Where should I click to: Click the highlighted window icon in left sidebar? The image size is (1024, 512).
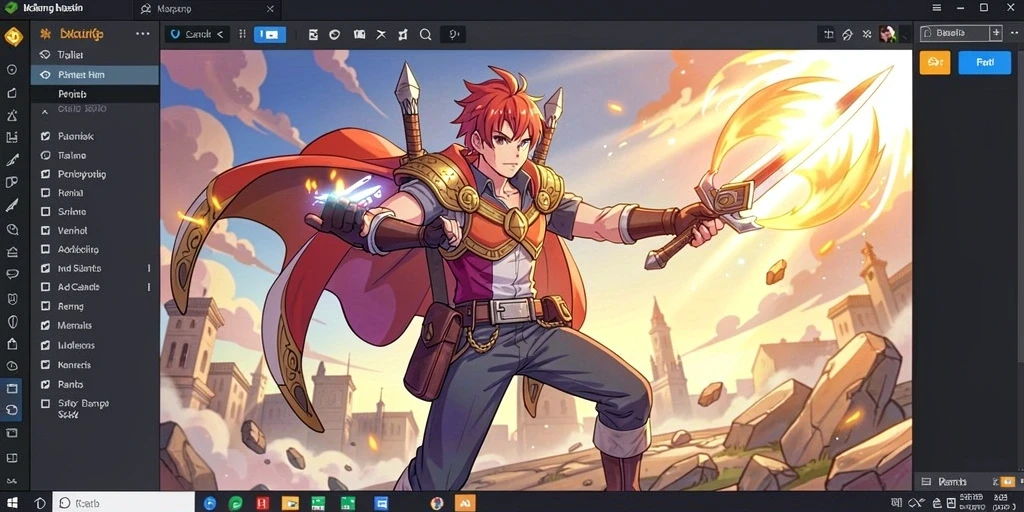[x=12, y=389]
